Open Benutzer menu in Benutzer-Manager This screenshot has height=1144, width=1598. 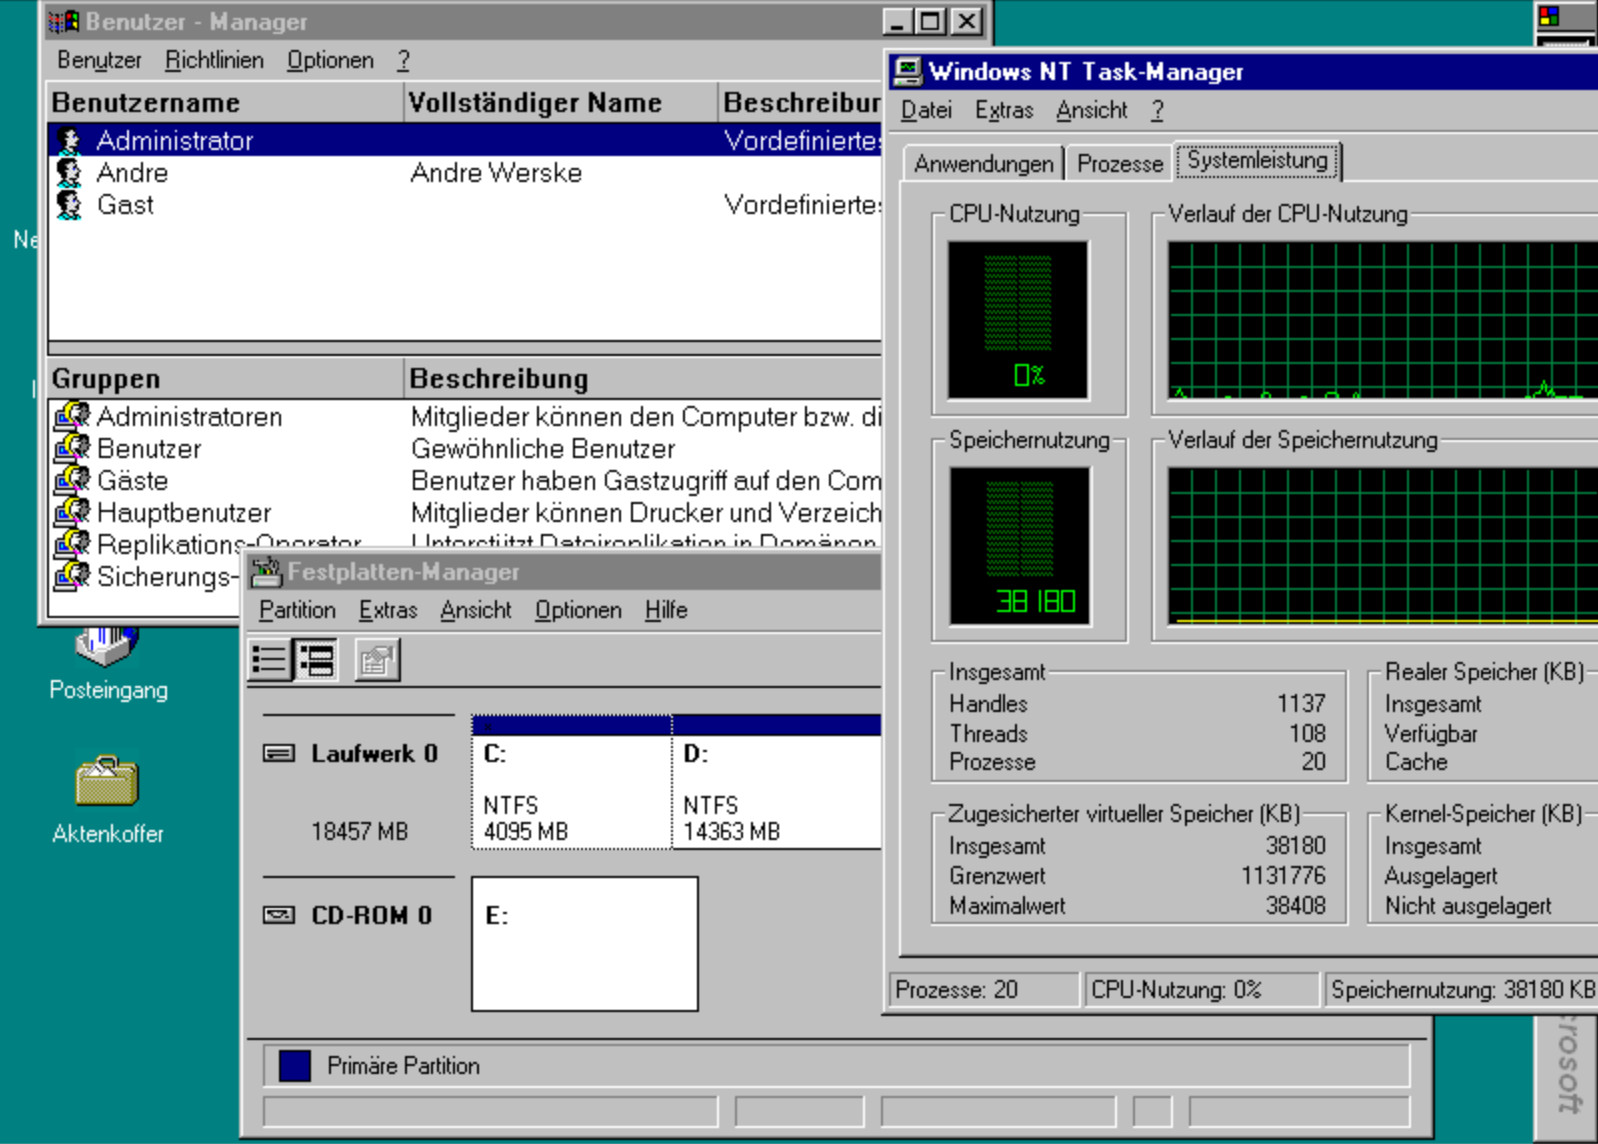(99, 60)
